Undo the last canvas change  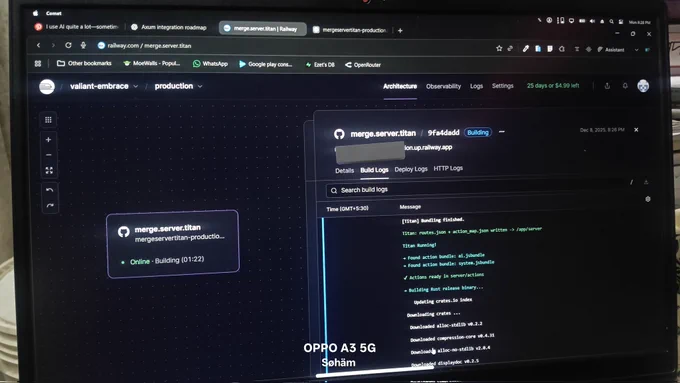[x=49, y=190]
